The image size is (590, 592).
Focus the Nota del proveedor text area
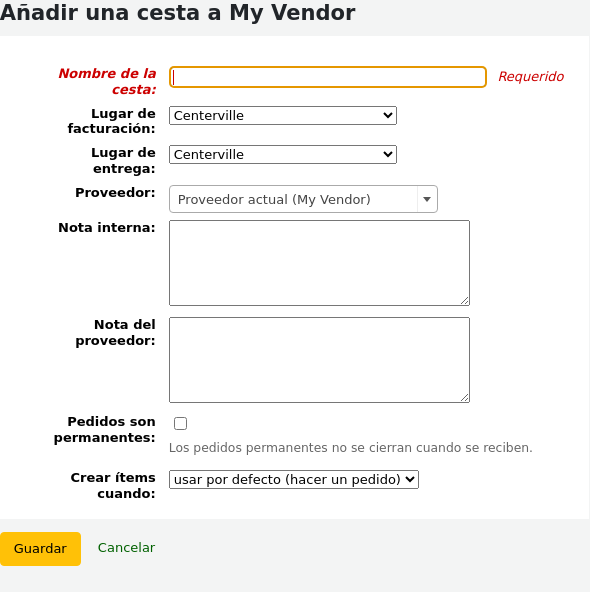[319, 360]
